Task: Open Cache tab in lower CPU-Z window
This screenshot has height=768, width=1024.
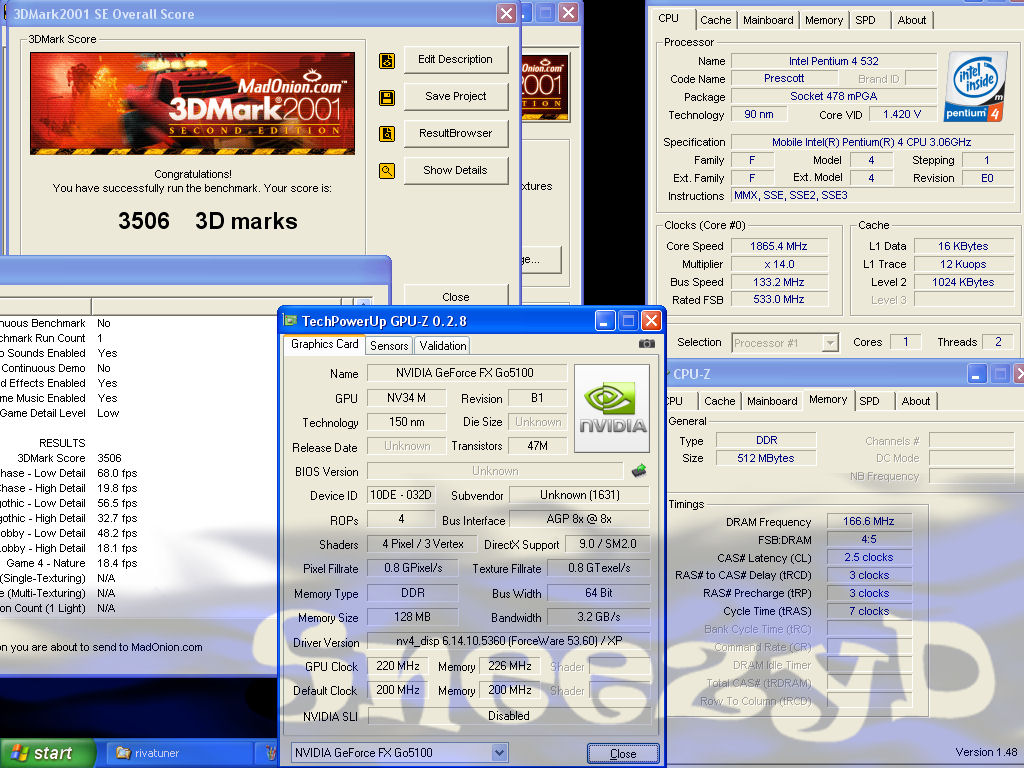Action: (x=720, y=401)
